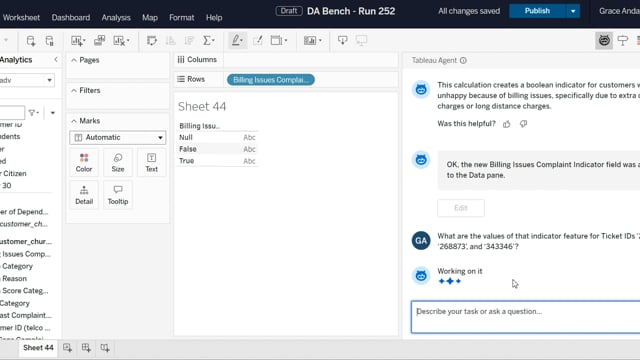Click the Pause Auto Updates icon

coord(49,40)
